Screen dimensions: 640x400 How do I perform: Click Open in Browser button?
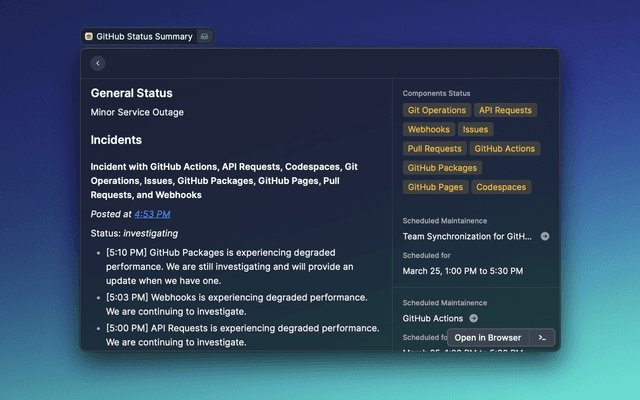click(x=490, y=338)
